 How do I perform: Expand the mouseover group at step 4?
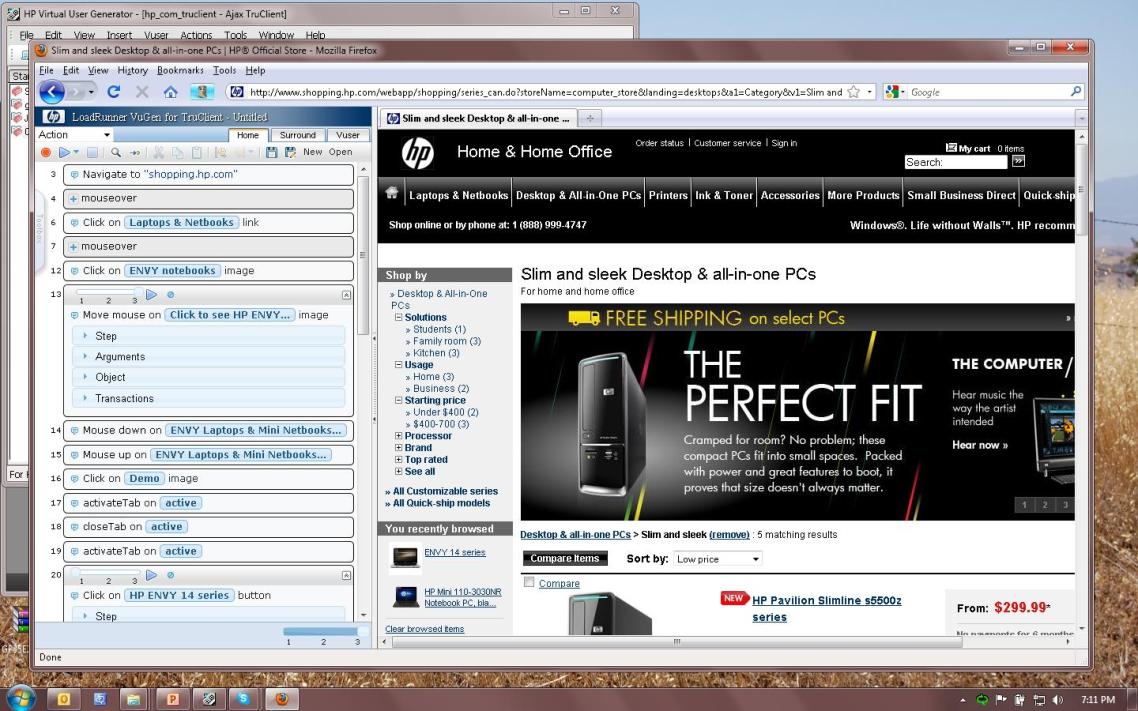pos(73,198)
